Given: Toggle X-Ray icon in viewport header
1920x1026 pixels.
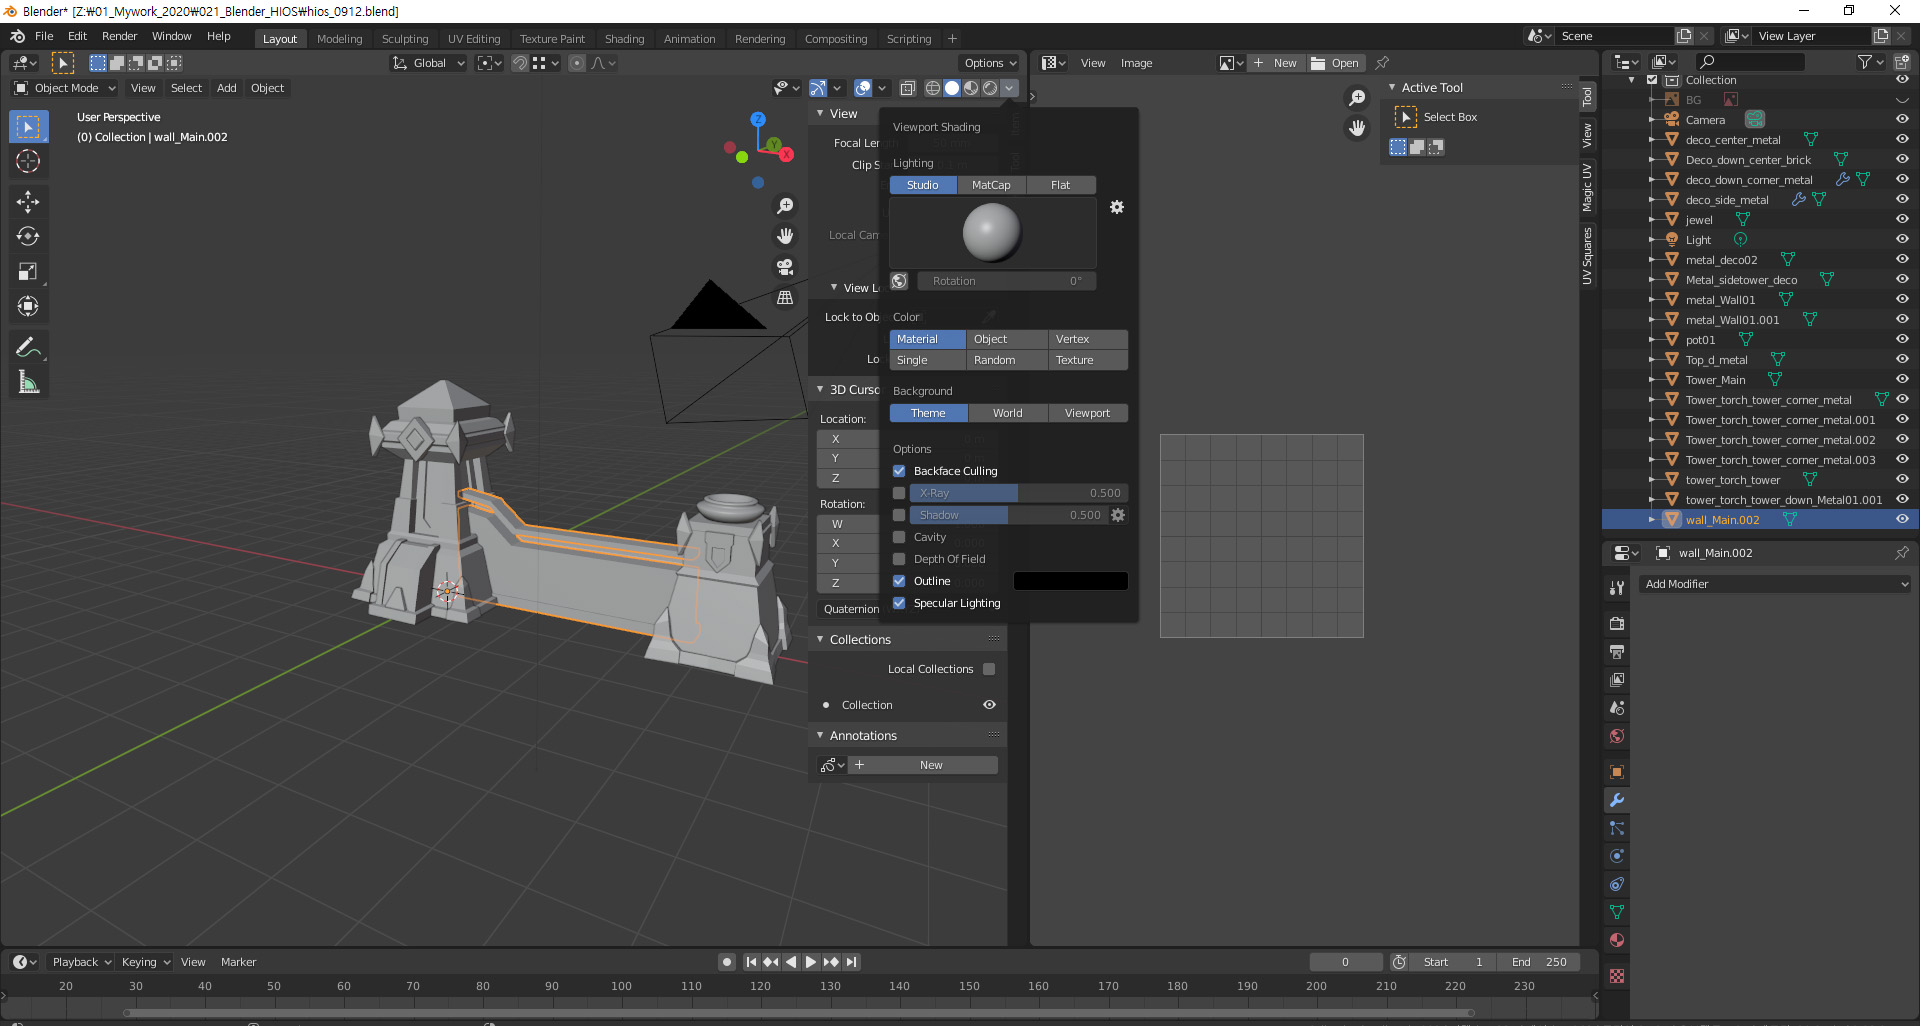Looking at the screenshot, I should [x=907, y=88].
